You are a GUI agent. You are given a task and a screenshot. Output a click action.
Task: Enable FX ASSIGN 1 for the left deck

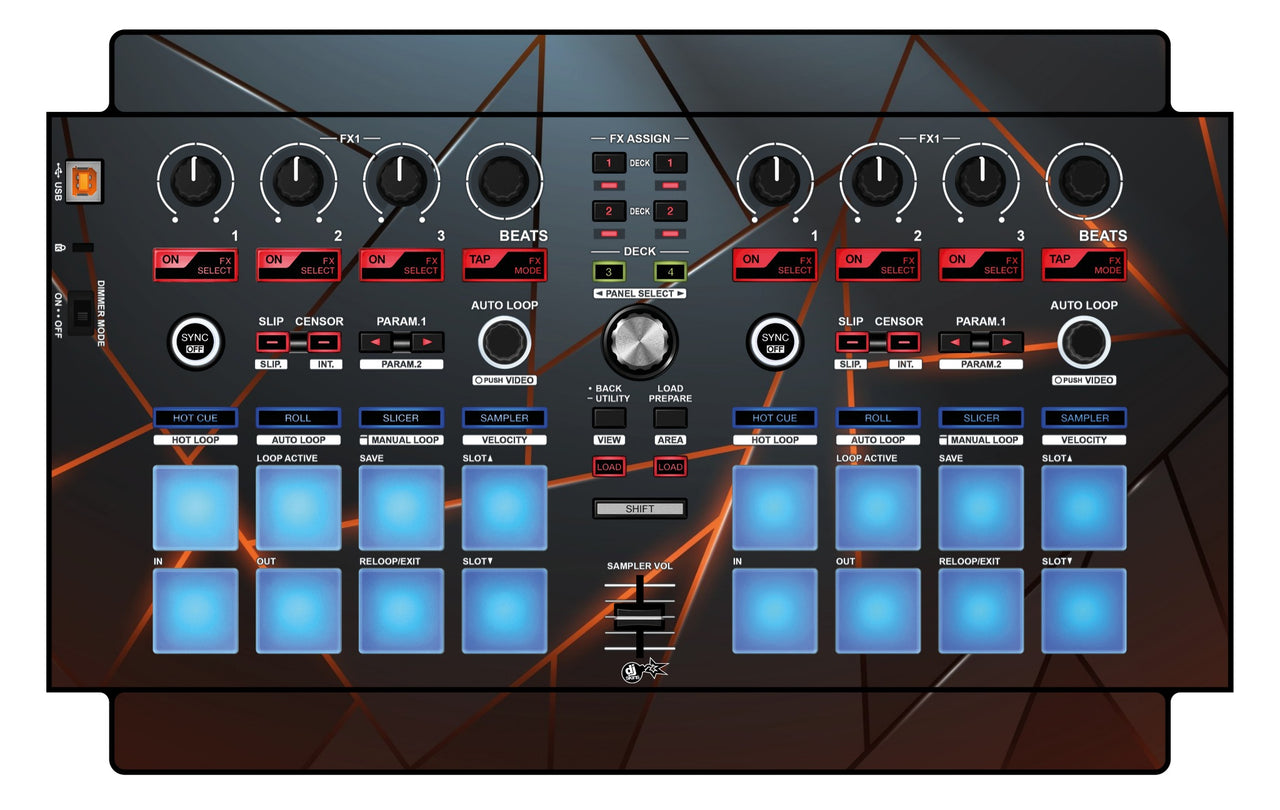point(610,163)
